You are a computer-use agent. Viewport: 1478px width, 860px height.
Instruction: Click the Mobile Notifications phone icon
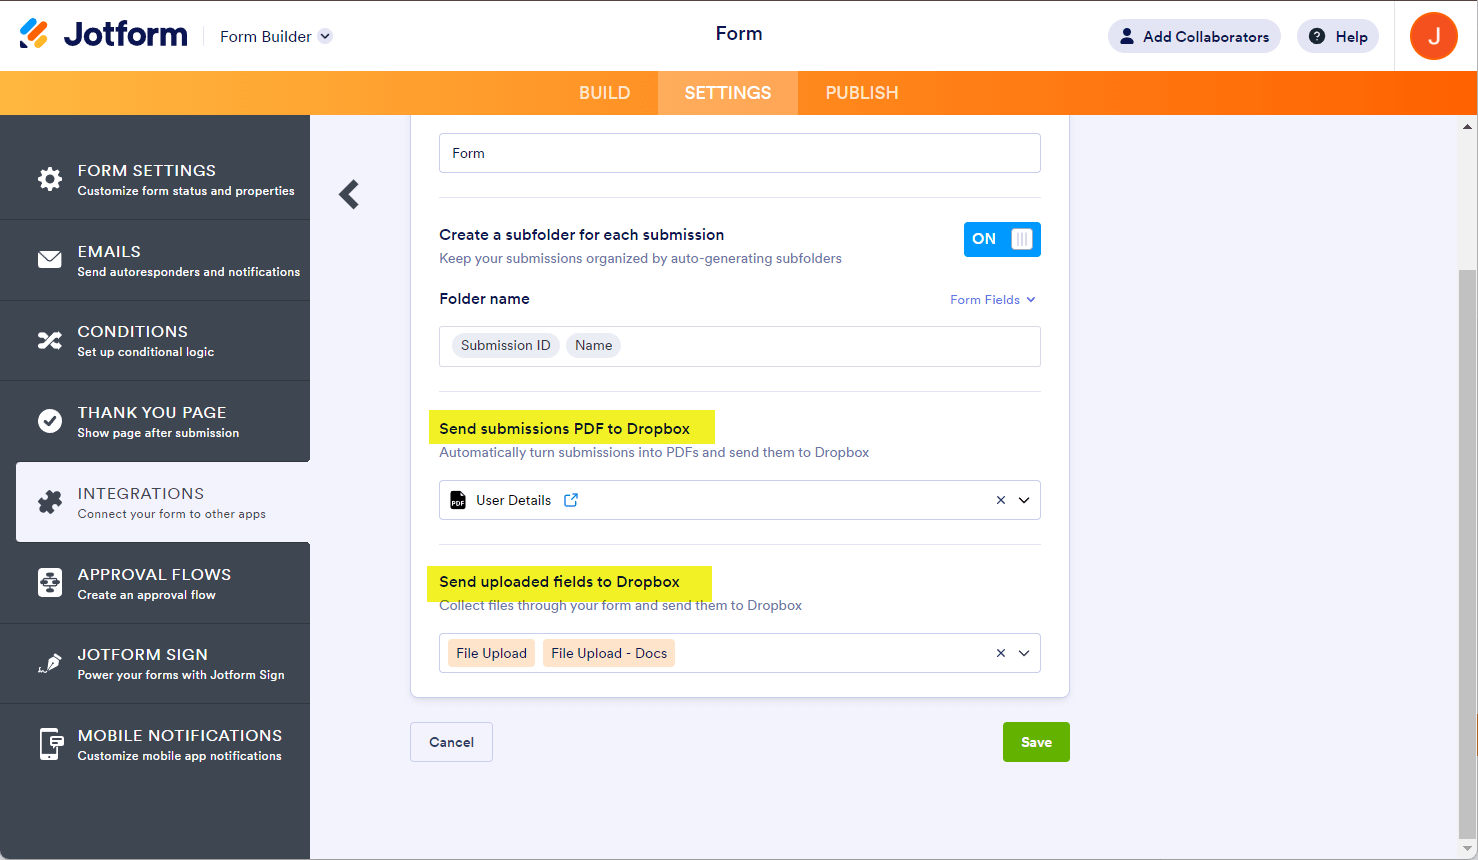point(50,744)
